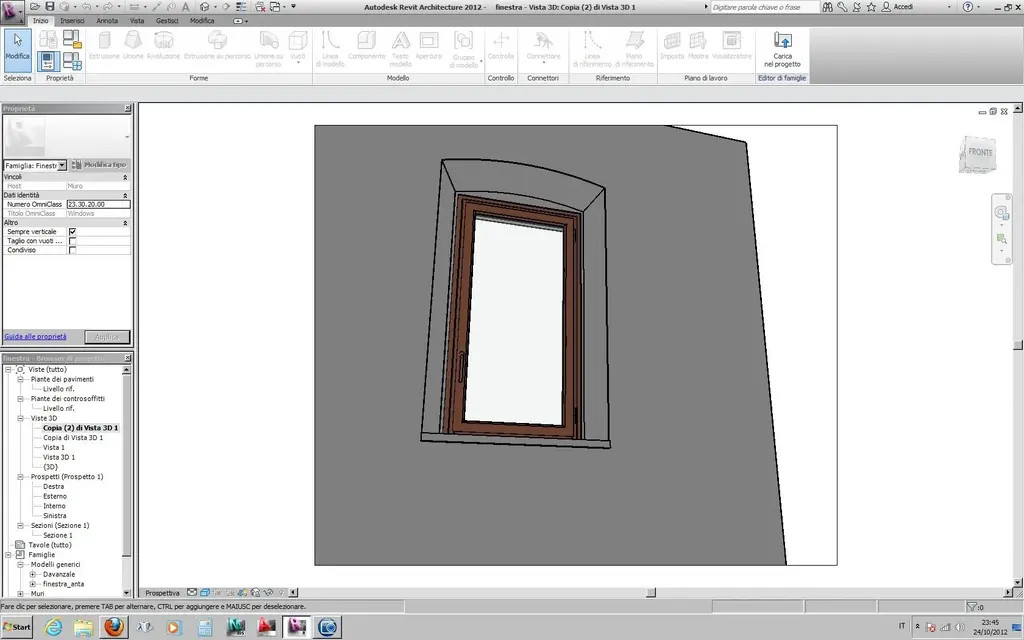The image size is (1024, 640).
Task: Click the Communication Center satellite icon
Action: (x=856, y=7)
